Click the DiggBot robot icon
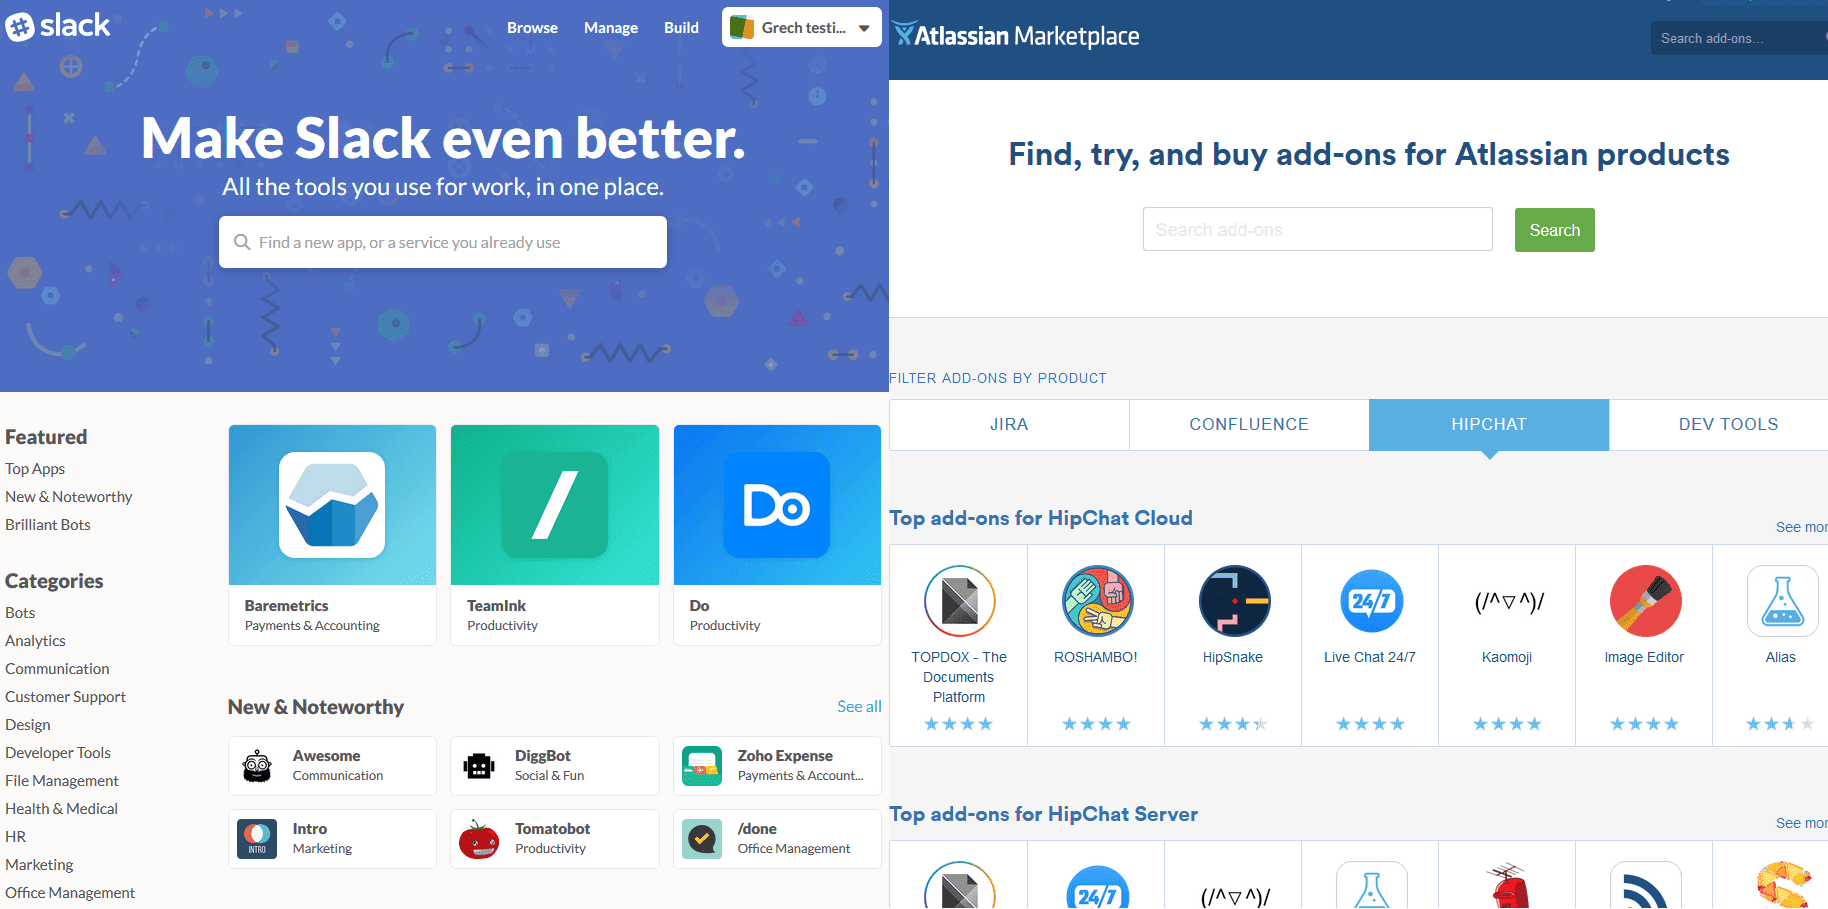Screen dimensions: 1828x909 coord(479,766)
